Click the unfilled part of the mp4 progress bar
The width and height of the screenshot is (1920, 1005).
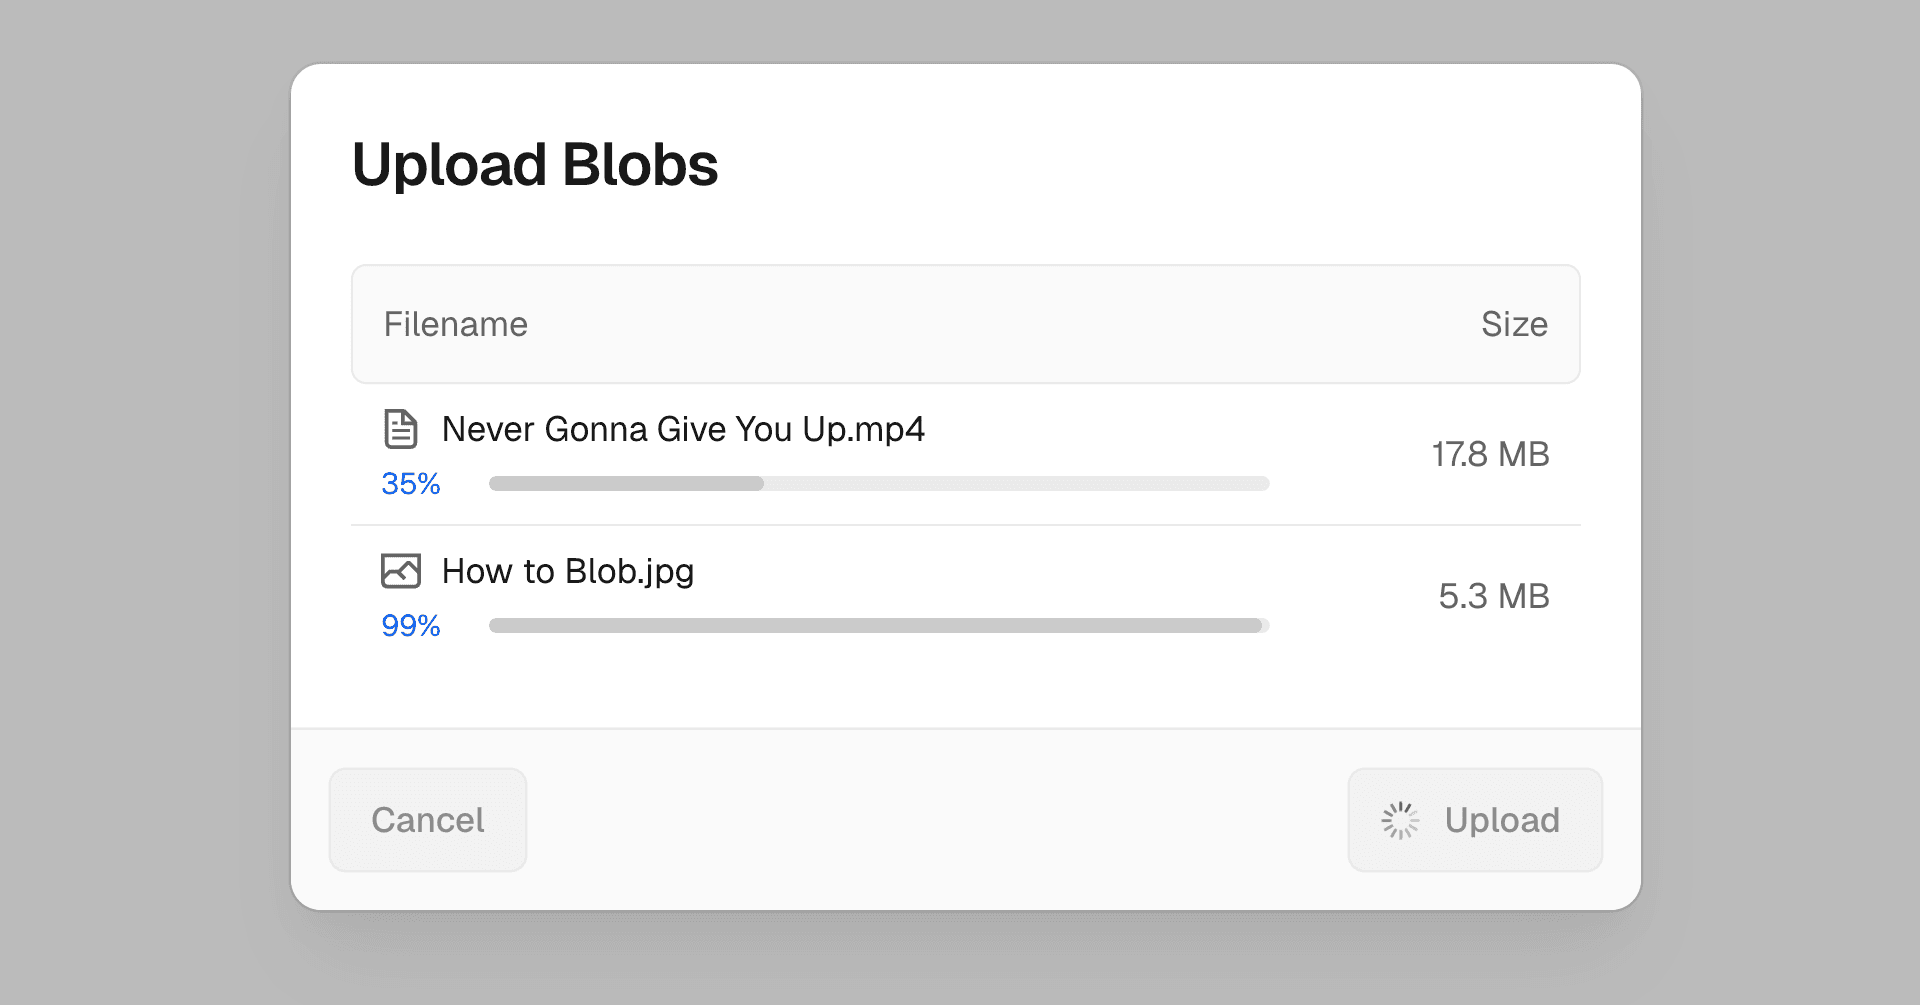click(x=1016, y=484)
